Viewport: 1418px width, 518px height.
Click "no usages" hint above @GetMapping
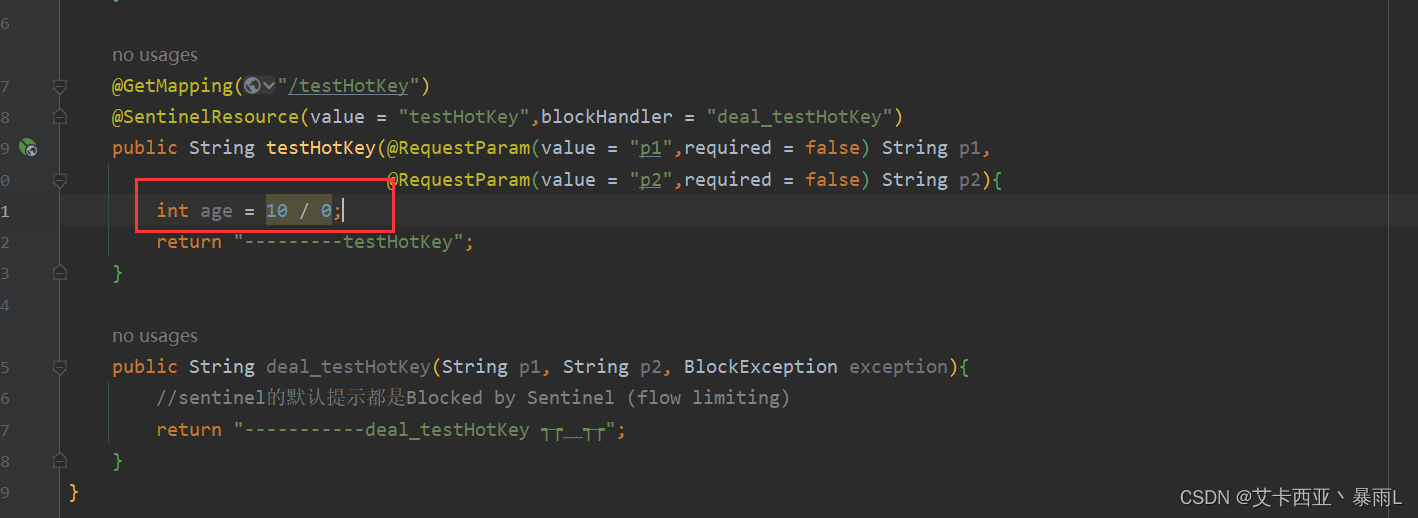(x=155, y=55)
